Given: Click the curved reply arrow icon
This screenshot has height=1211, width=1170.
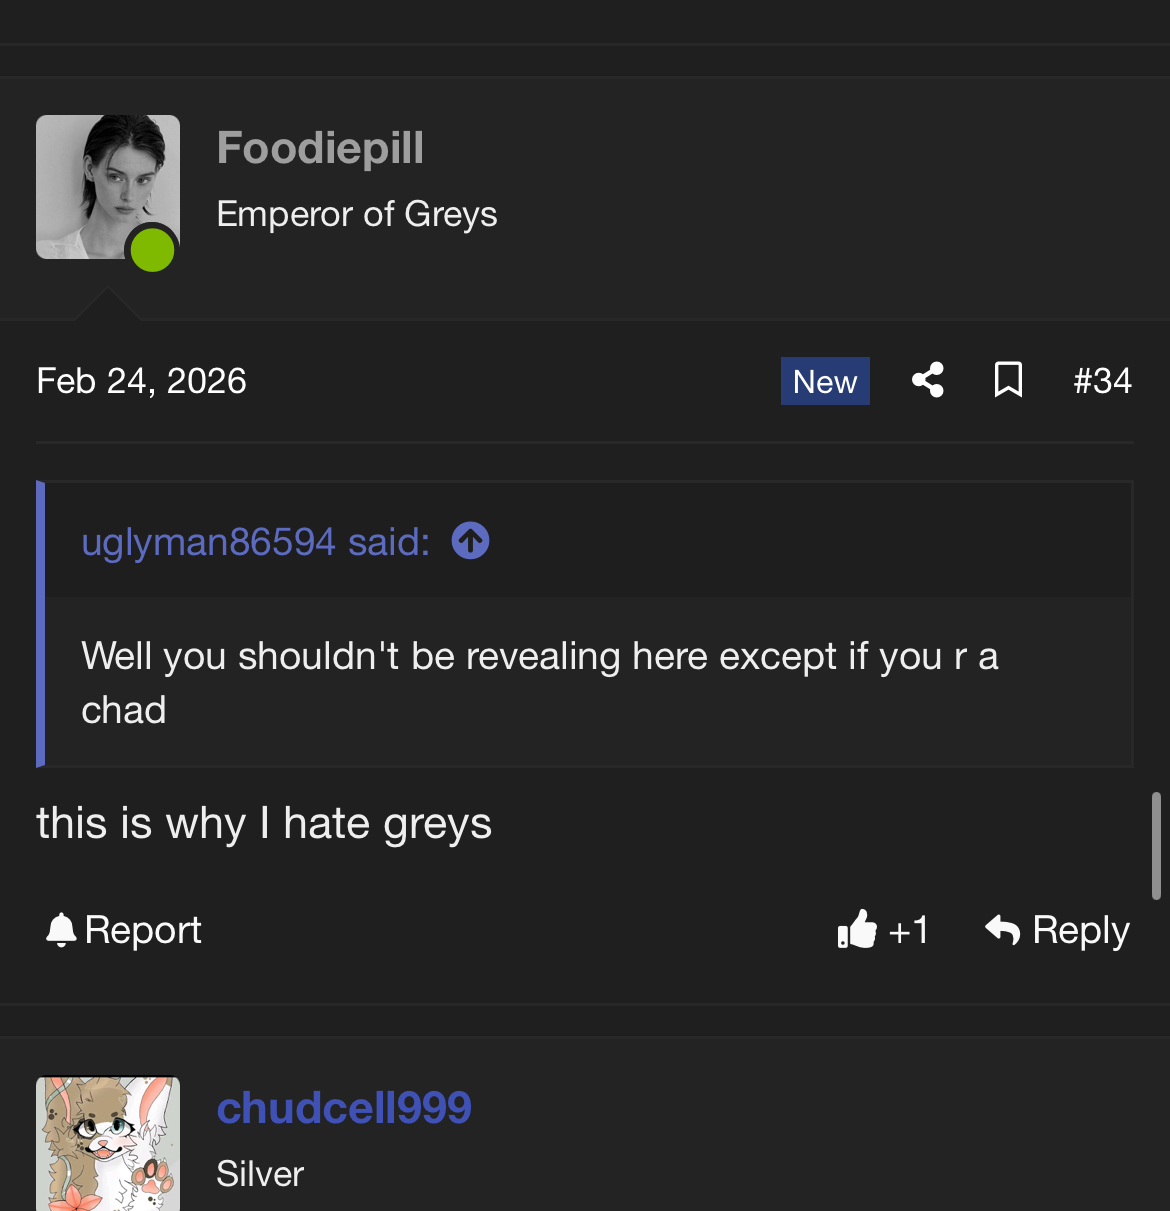Looking at the screenshot, I should (1002, 930).
